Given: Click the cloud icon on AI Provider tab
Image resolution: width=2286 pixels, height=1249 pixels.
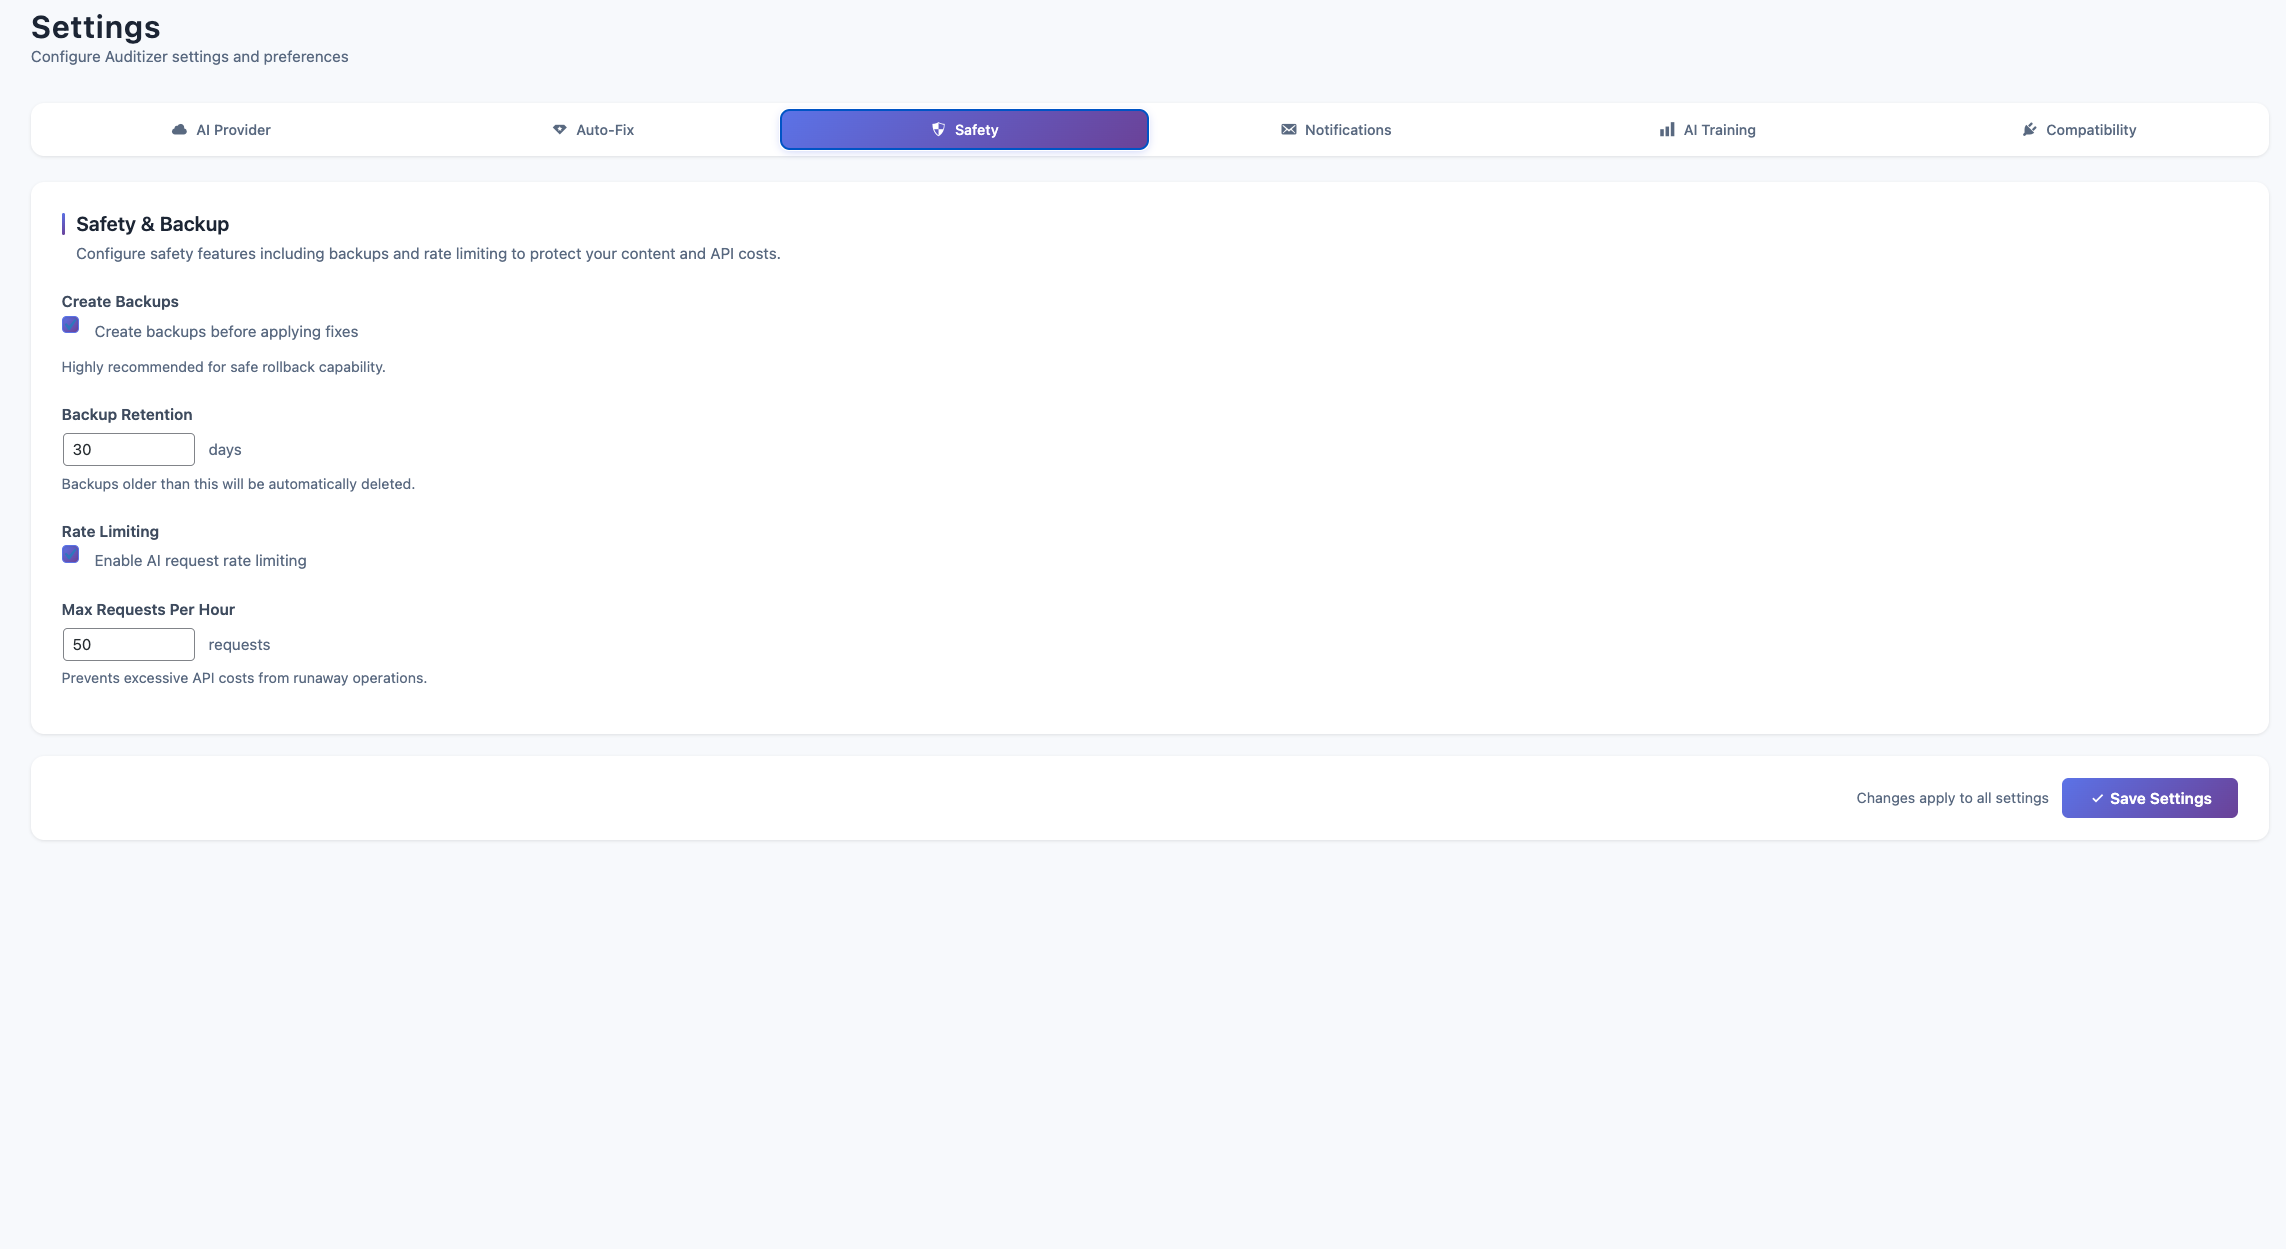Looking at the screenshot, I should click(x=180, y=130).
